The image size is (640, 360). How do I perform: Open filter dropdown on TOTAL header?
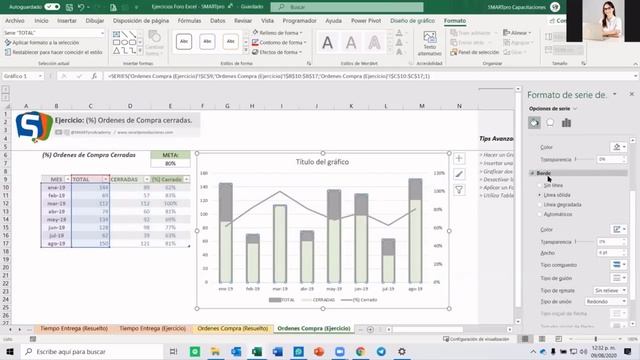tap(106, 179)
